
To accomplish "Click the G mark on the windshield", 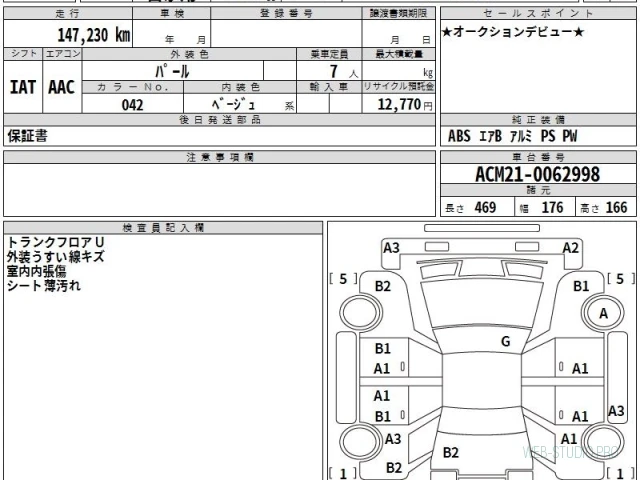I will click(x=505, y=341).
